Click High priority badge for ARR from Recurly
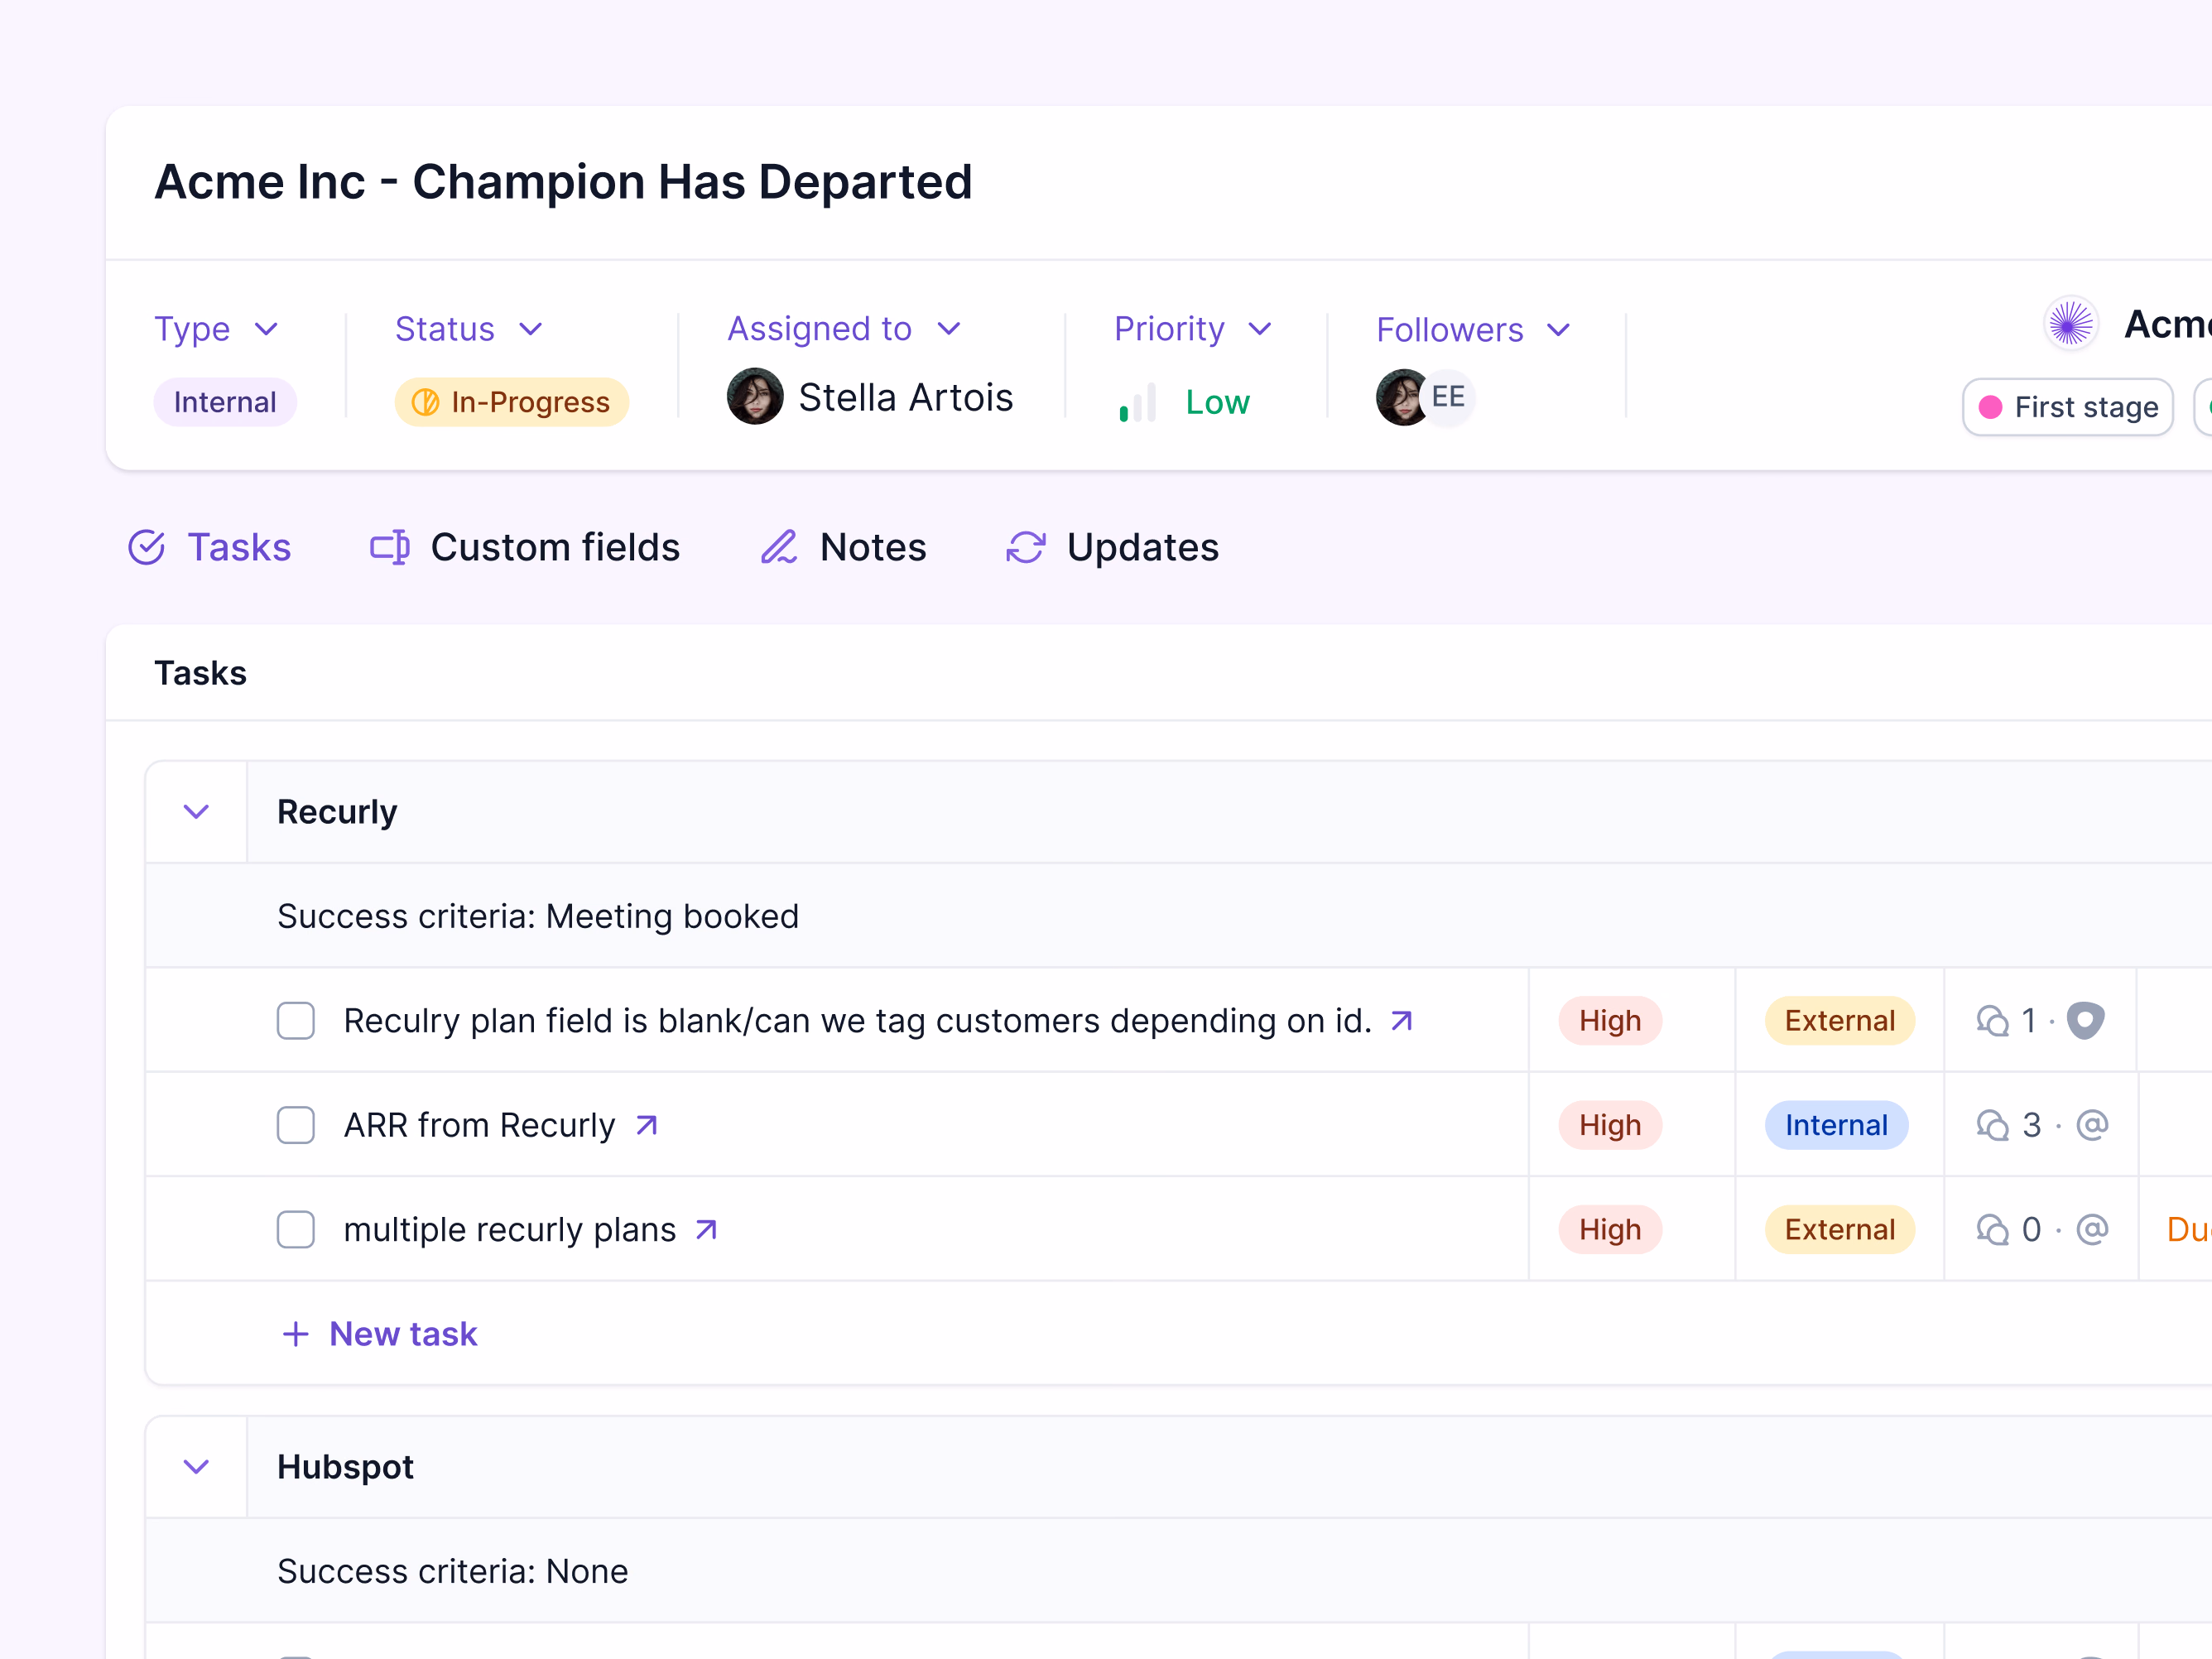Viewport: 2212px width, 1659px height. tap(1610, 1125)
